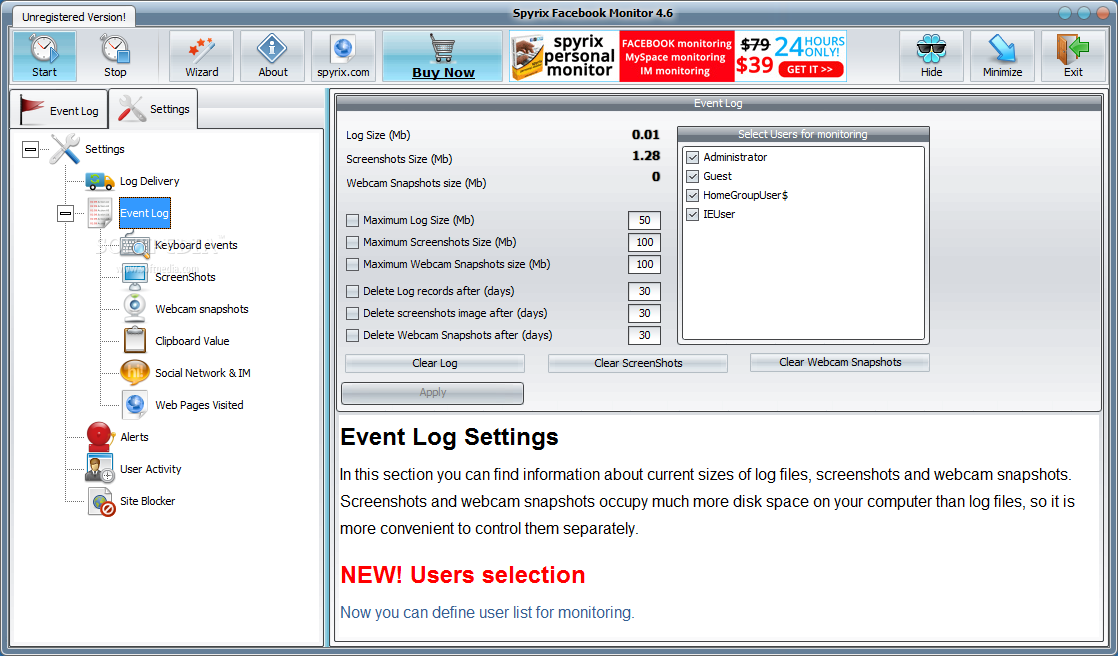The width and height of the screenshot is (1118, 656).
Task: Click the Keyboard events magnifier icon
Action: (135, 245)
